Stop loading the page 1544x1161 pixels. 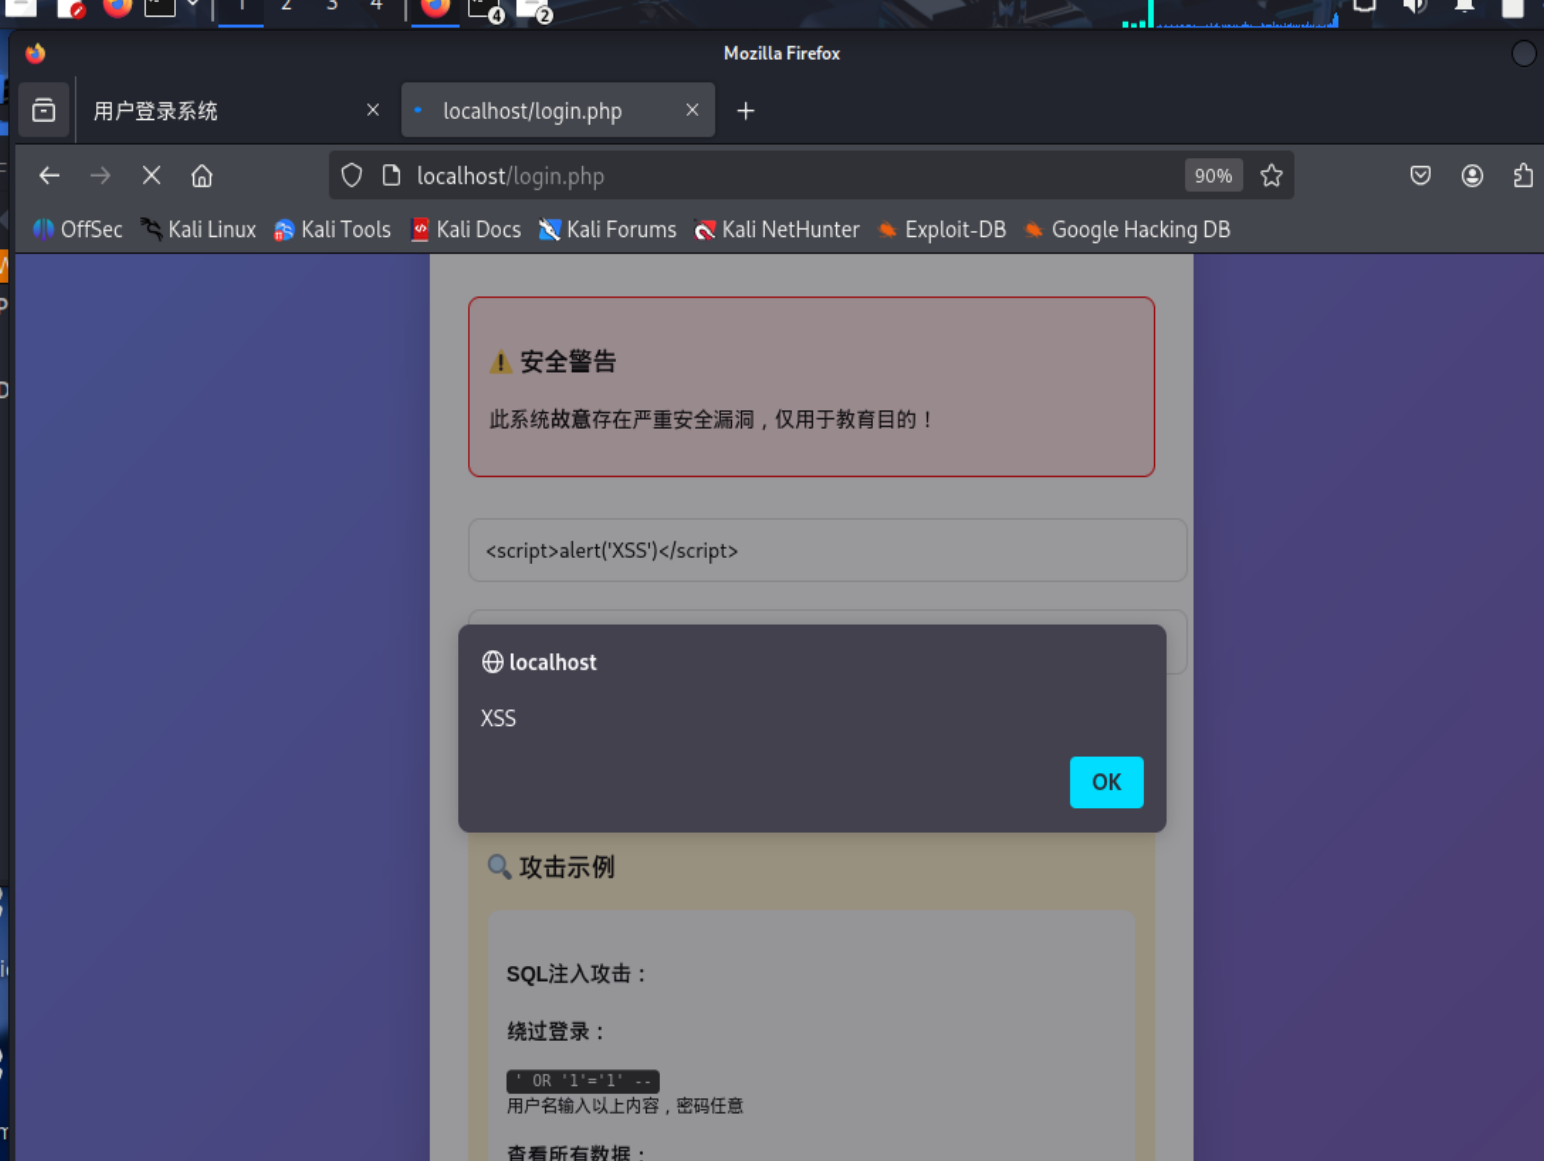[151, 176]
